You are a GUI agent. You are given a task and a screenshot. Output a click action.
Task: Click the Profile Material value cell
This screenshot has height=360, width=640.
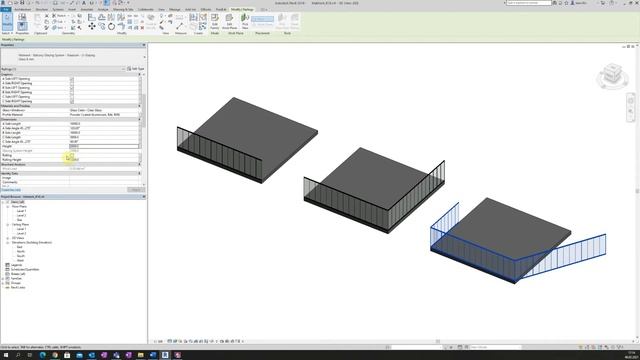coord(104,115)
